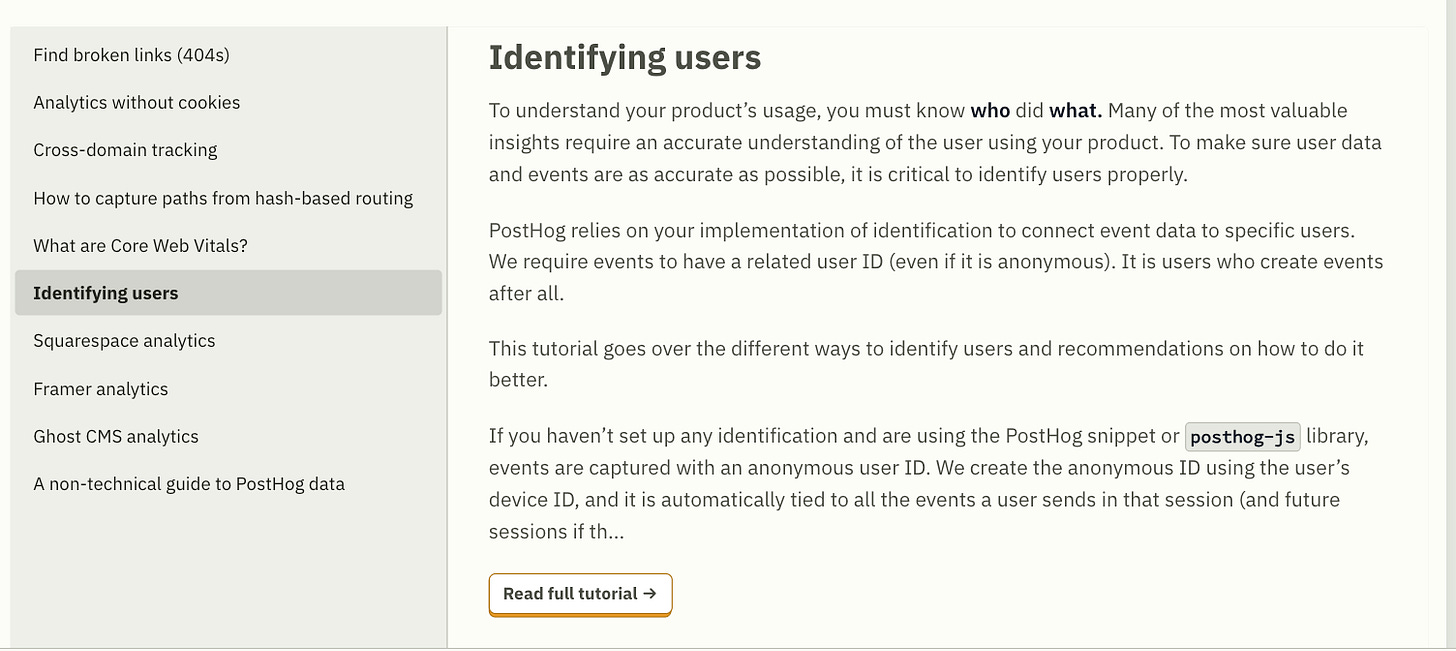Open A non-technical guide to PostHog data
Screen dimensions: 1456x651
click(189, 484)
